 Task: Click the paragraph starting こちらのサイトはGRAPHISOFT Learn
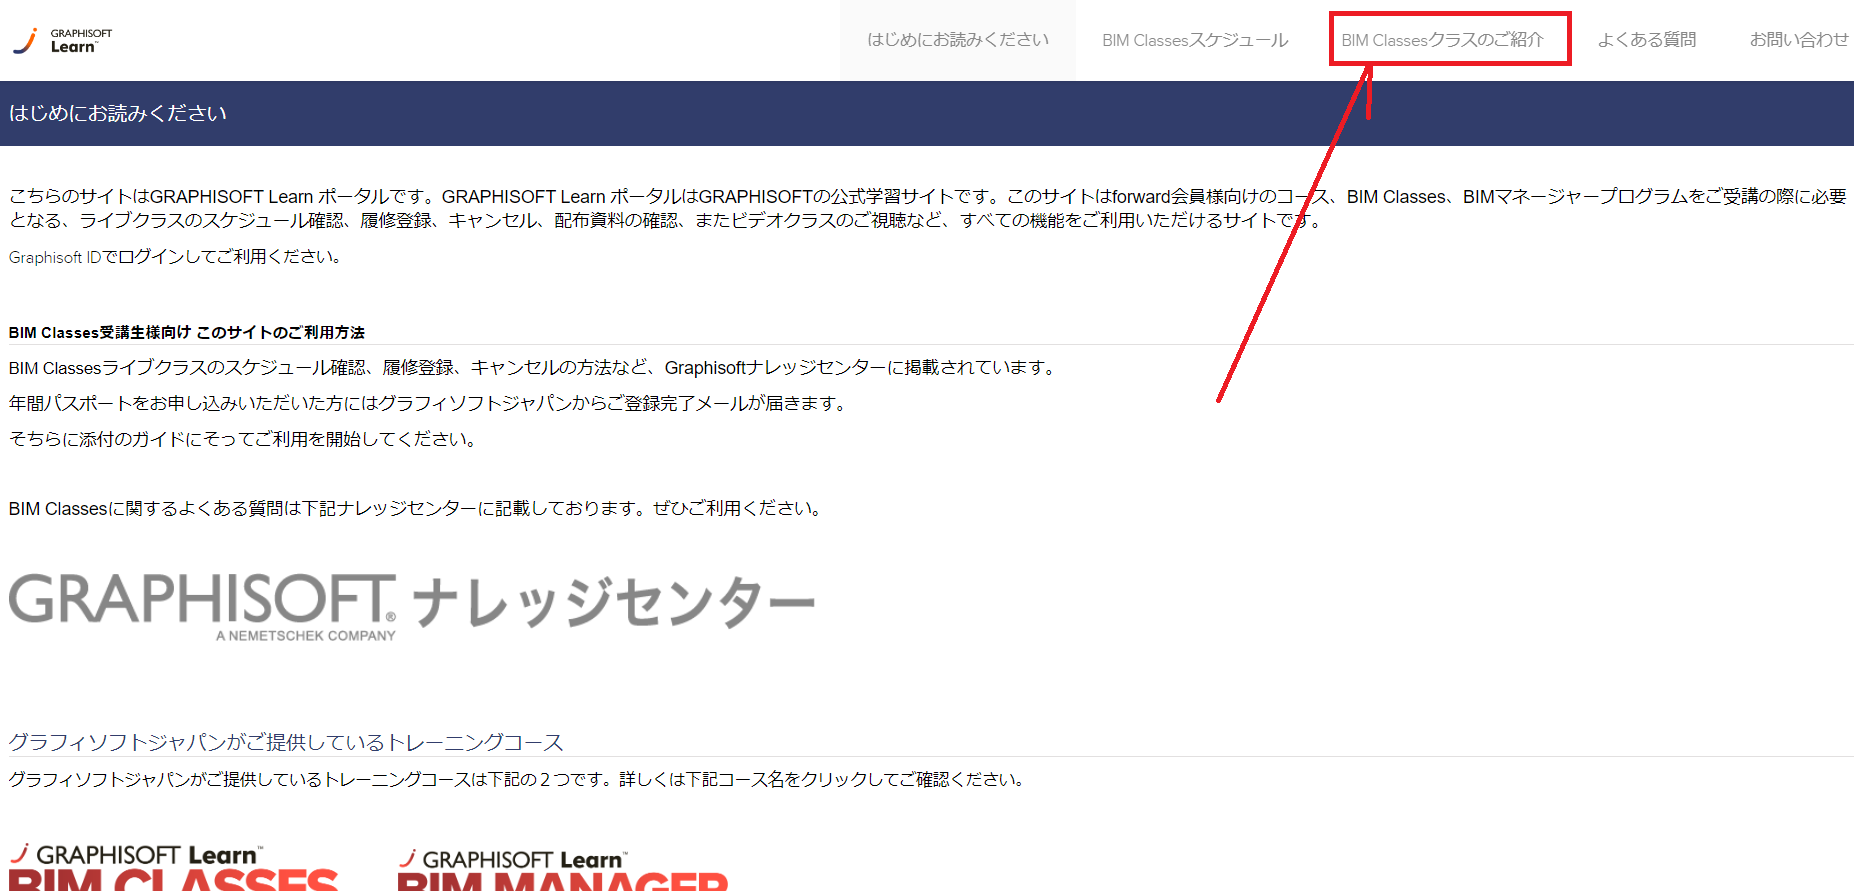click(928, 208)
